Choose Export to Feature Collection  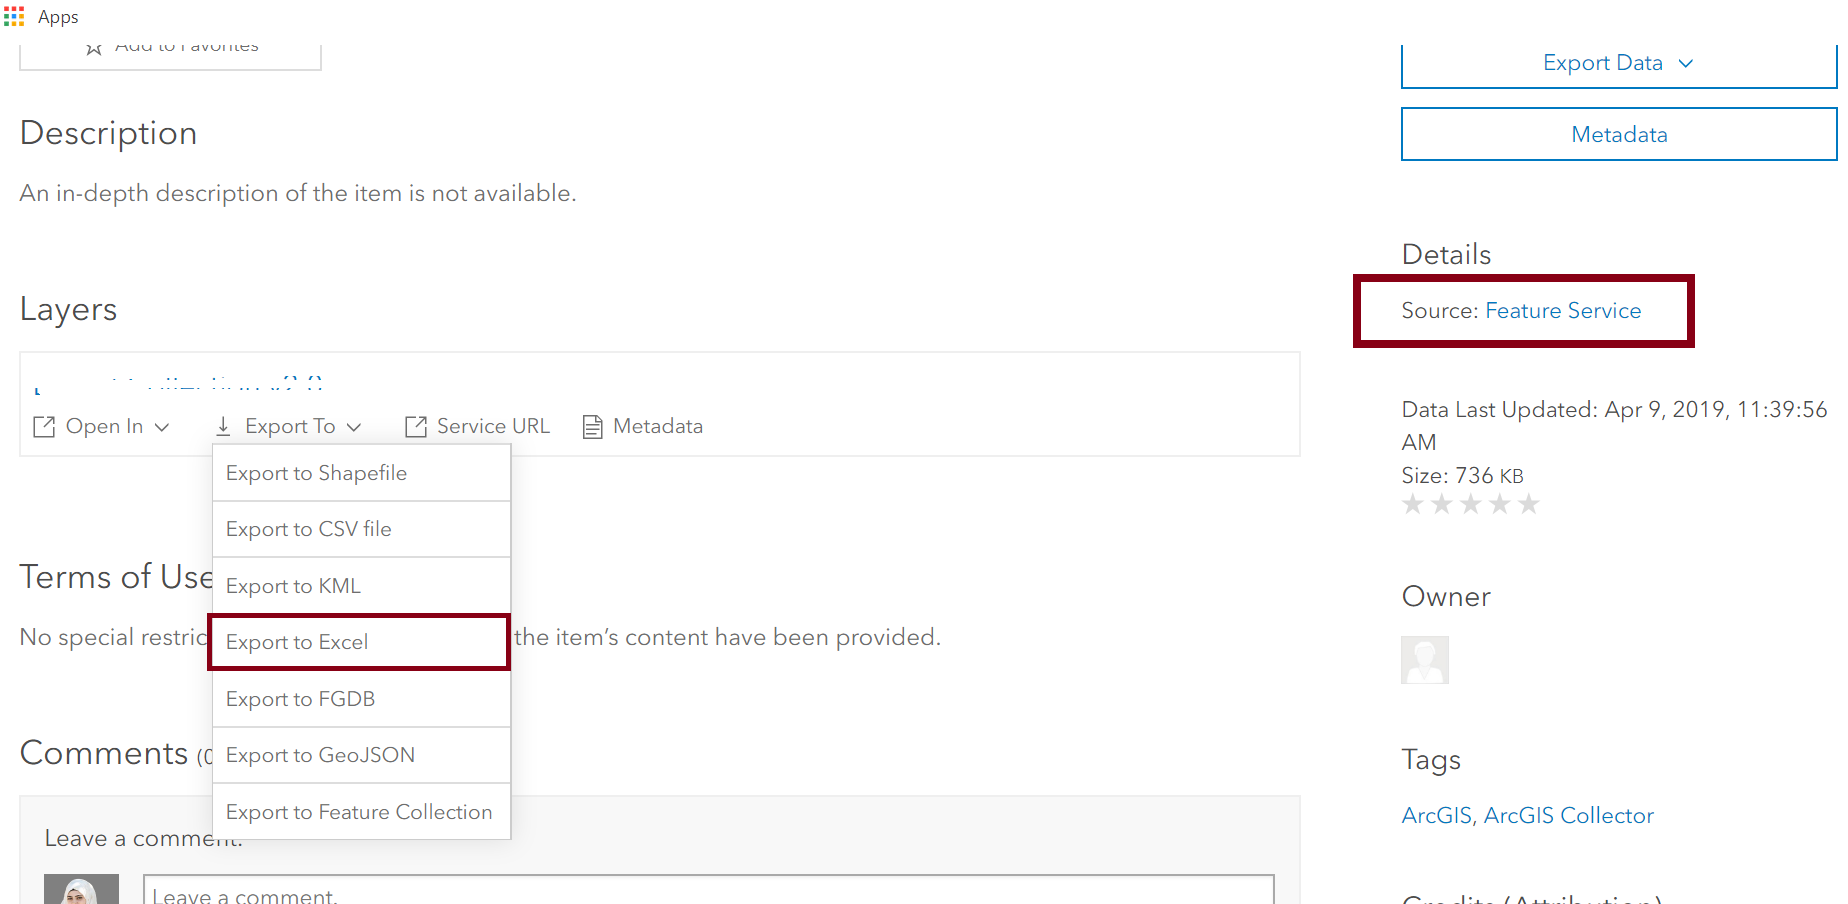tap(361, 812)
